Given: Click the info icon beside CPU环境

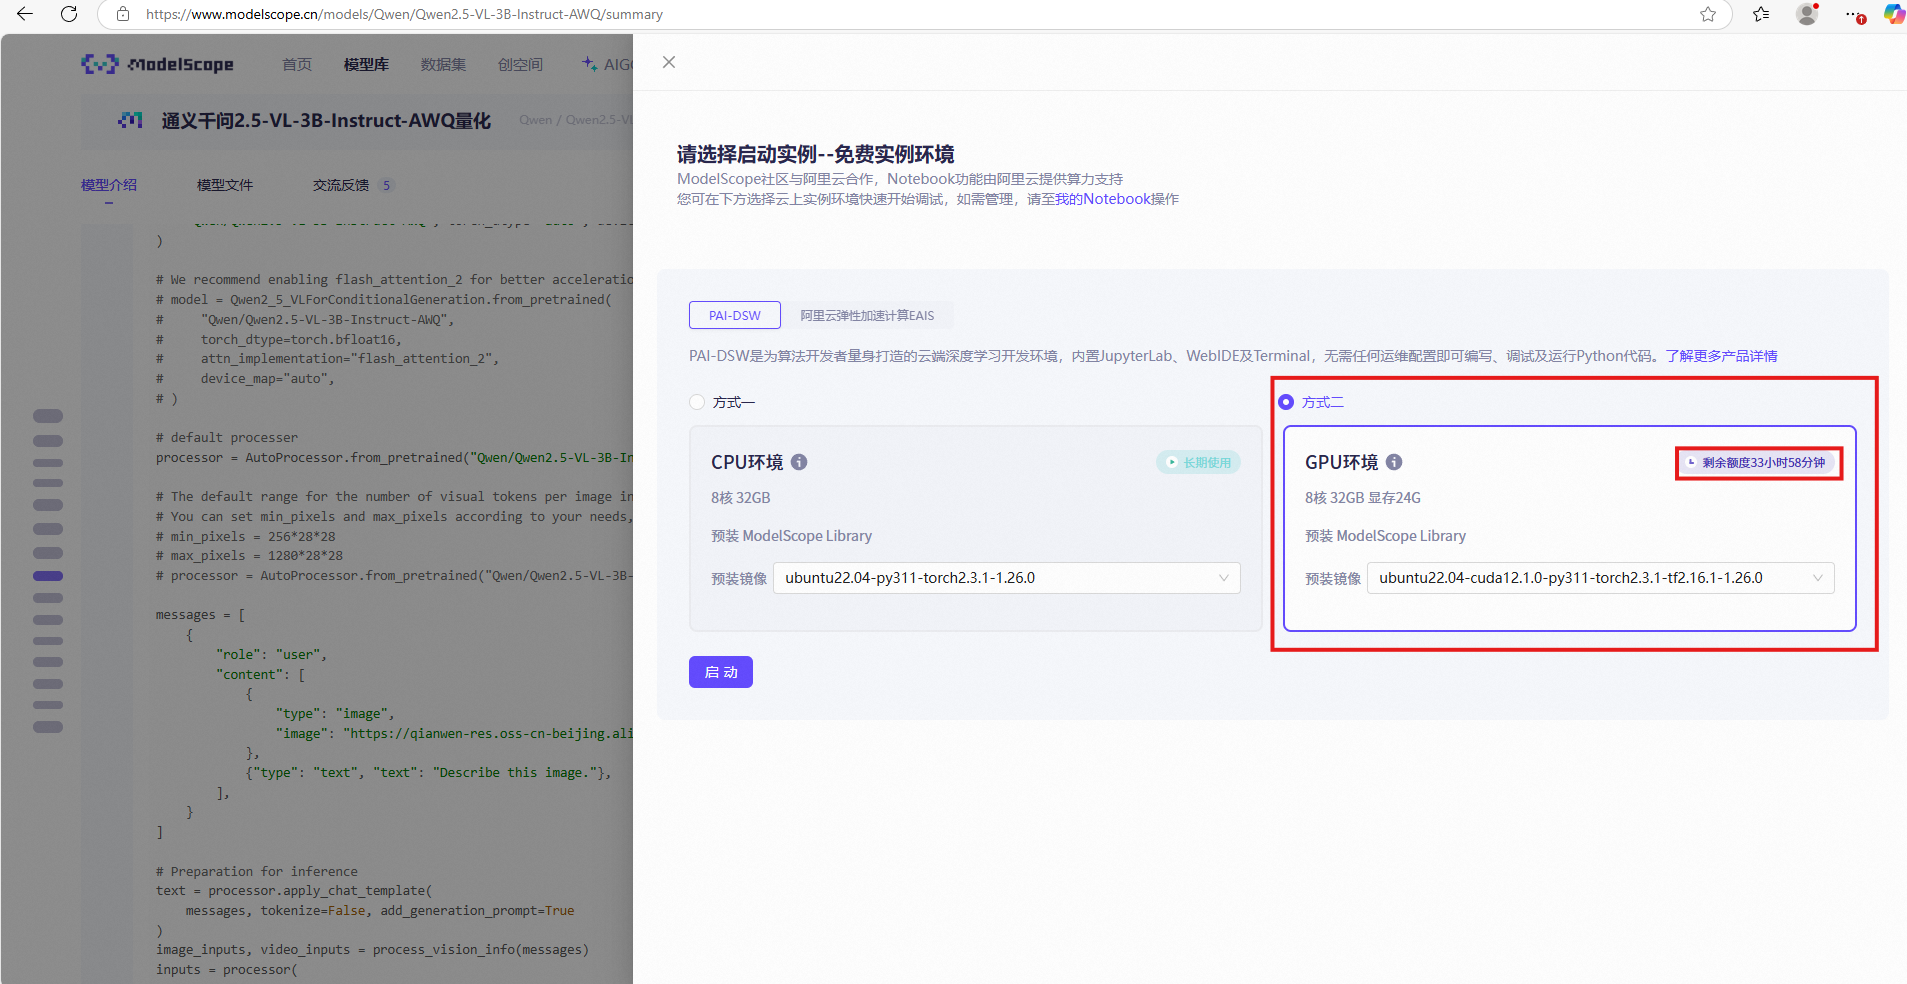Looking at the screenshot, I should click(x=799, y=462).
